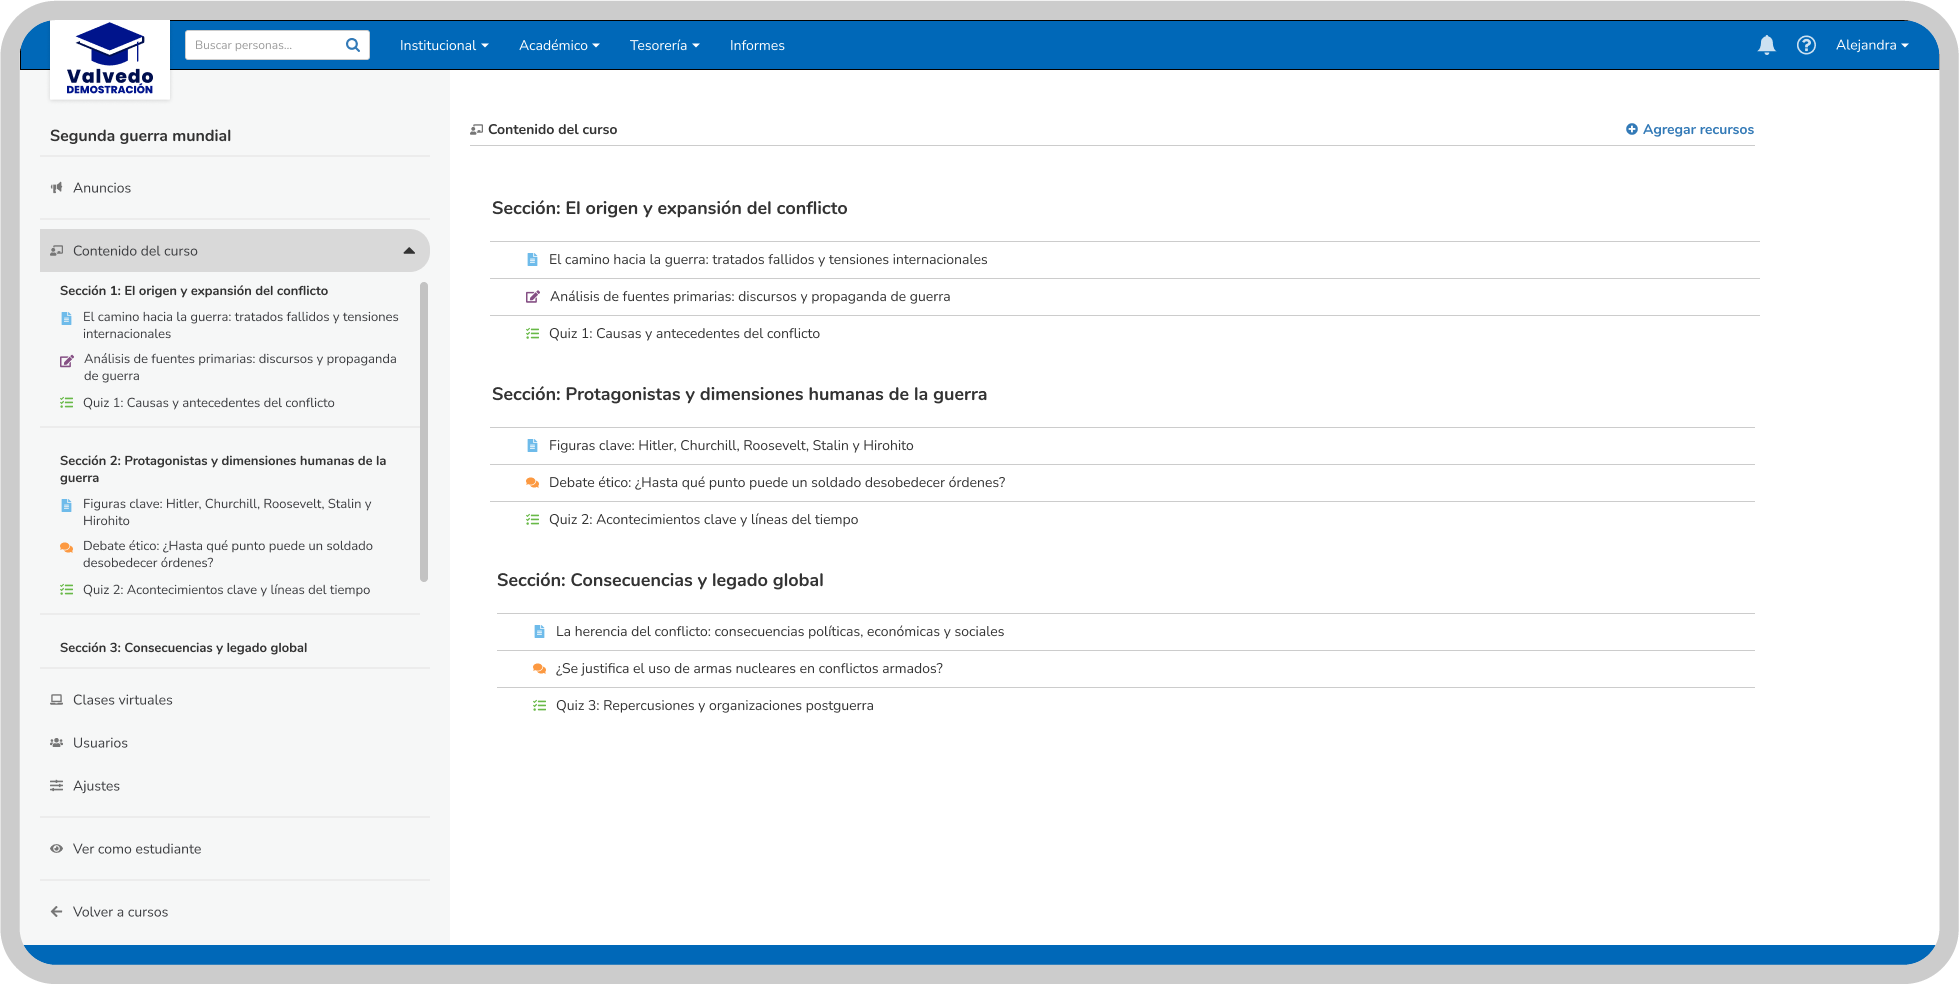
Task: Go to the Informes menu item
Action: (757, 46)
